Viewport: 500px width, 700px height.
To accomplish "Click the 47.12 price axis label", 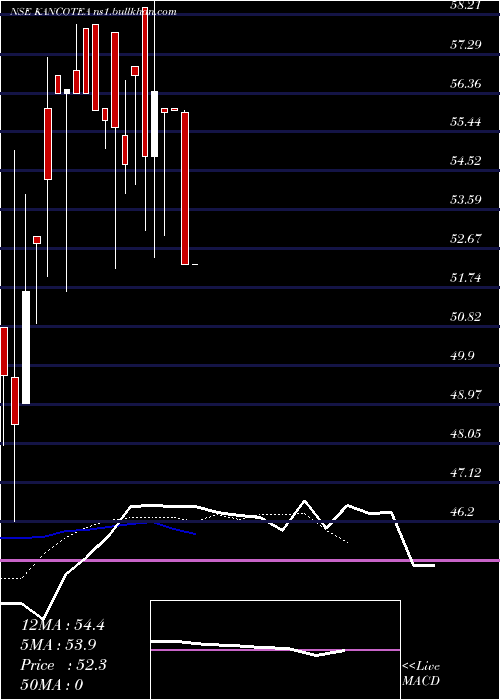I will [467, 472].
